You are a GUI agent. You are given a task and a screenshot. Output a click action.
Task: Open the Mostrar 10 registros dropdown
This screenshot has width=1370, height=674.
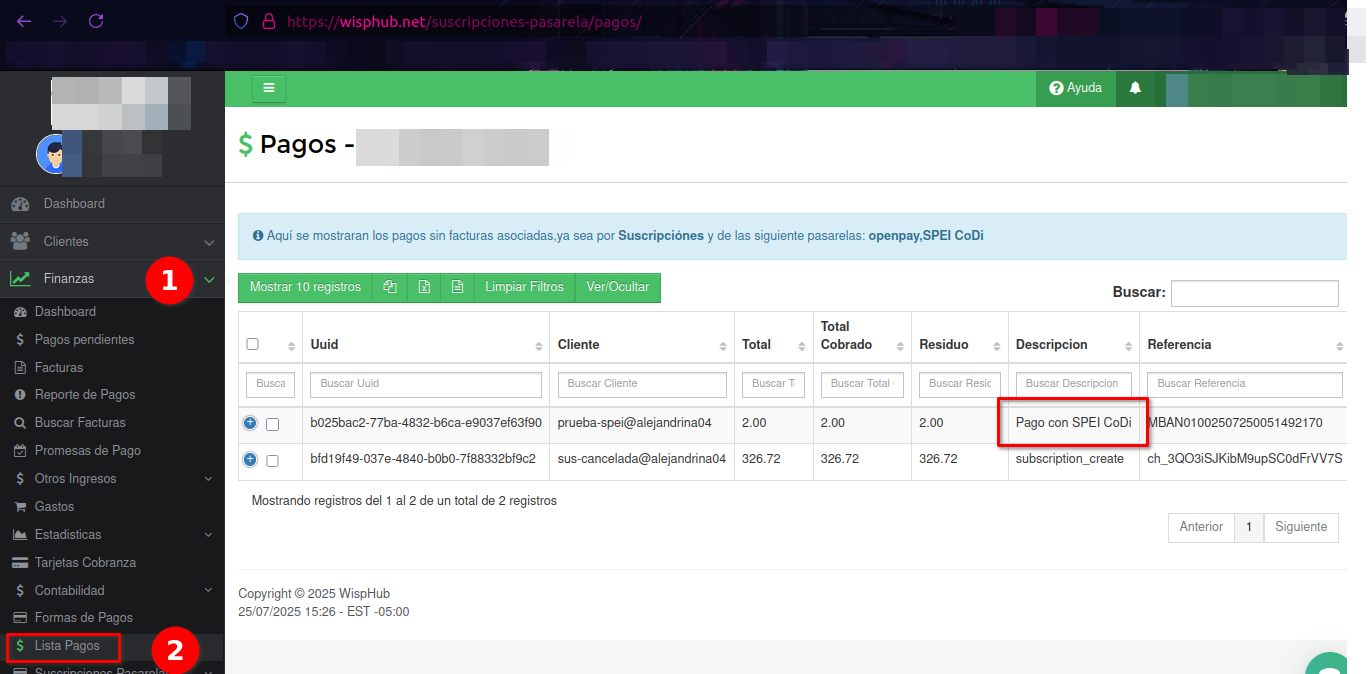point(305,287)
